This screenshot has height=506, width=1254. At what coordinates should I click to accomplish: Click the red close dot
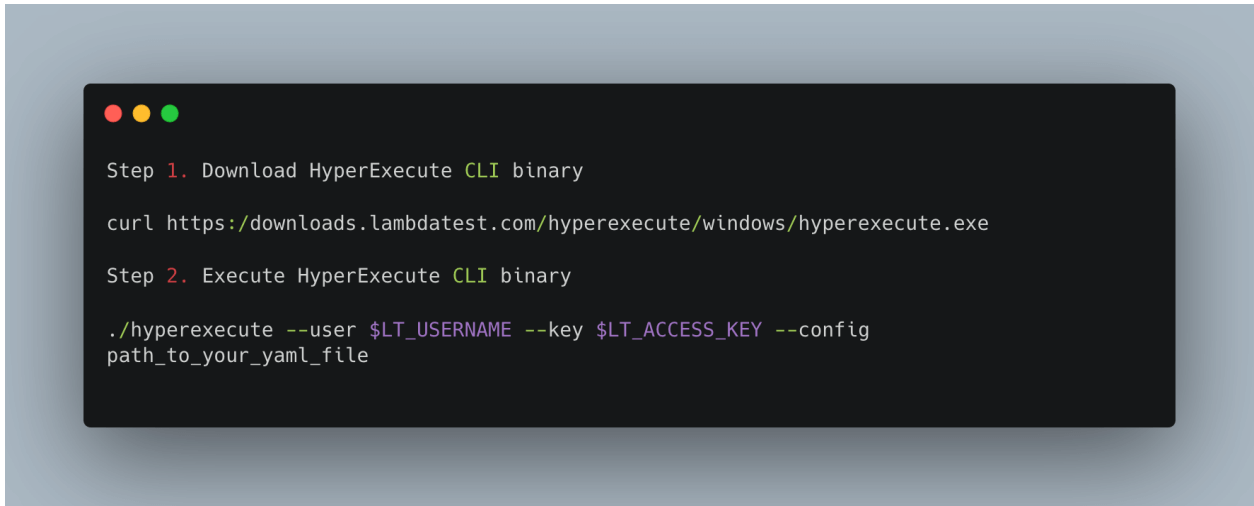(x=113, y=113)
